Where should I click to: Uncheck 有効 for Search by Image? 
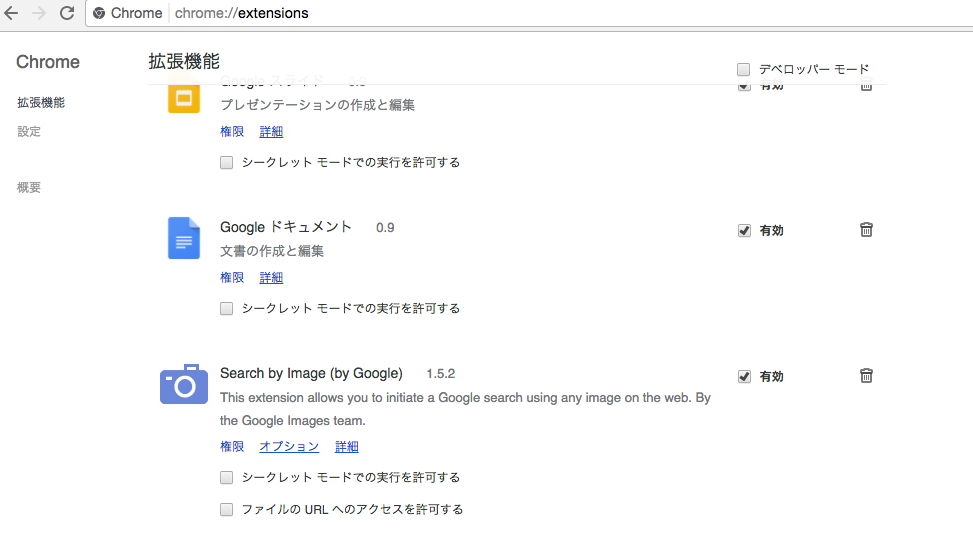point(744,376)
